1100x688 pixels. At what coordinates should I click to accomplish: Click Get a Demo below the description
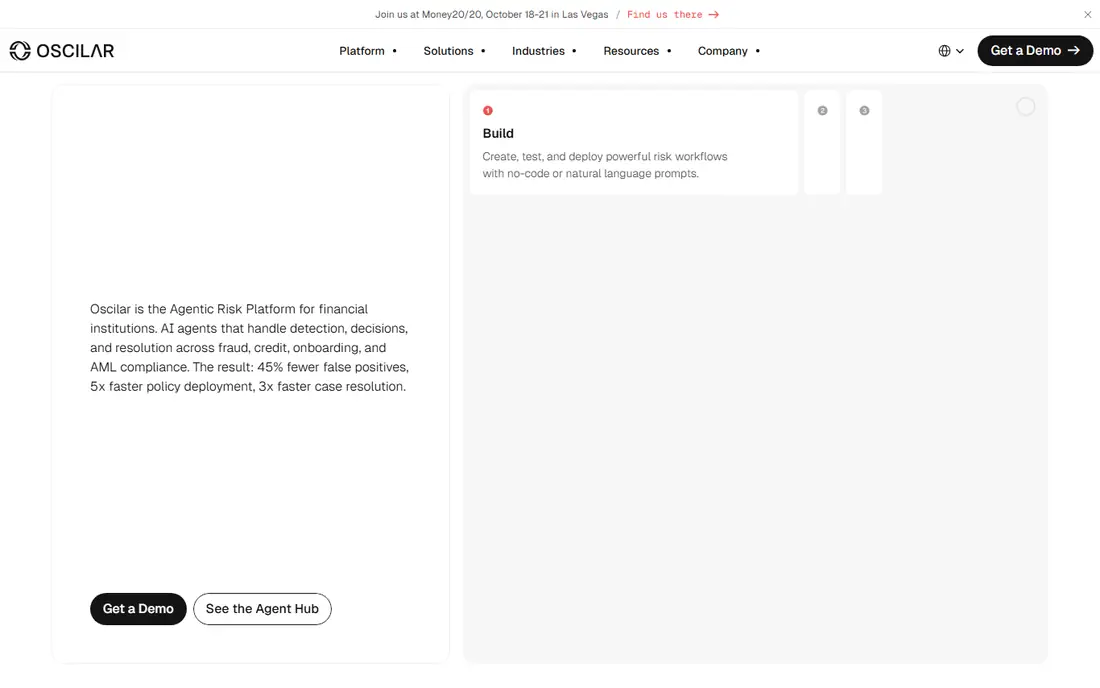[138, 609]
